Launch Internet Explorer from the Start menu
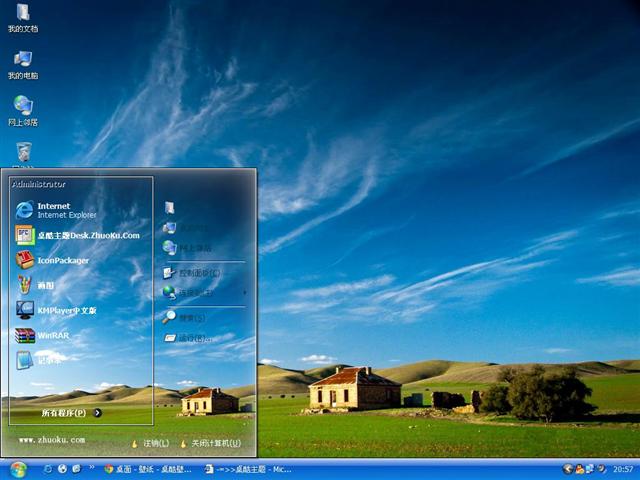Image resolution: width=640 pixels, height=480 pixels. point(56,210)
